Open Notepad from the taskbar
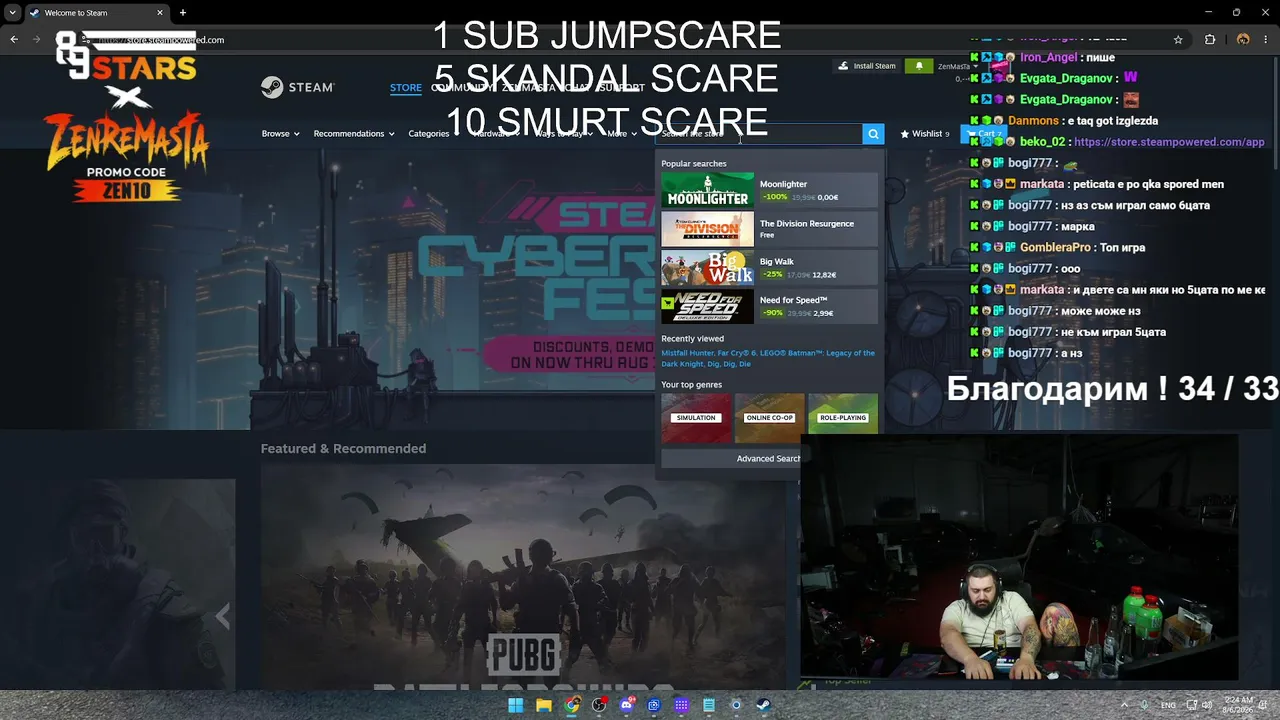Viewport: 1280px width, 720px height. click(709, 705)
